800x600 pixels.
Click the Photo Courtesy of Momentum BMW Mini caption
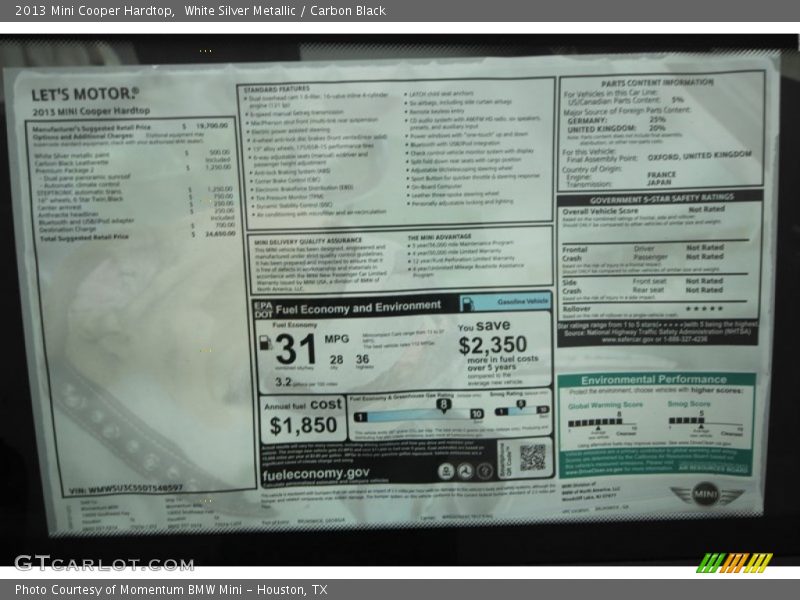[x=171, y=590]
